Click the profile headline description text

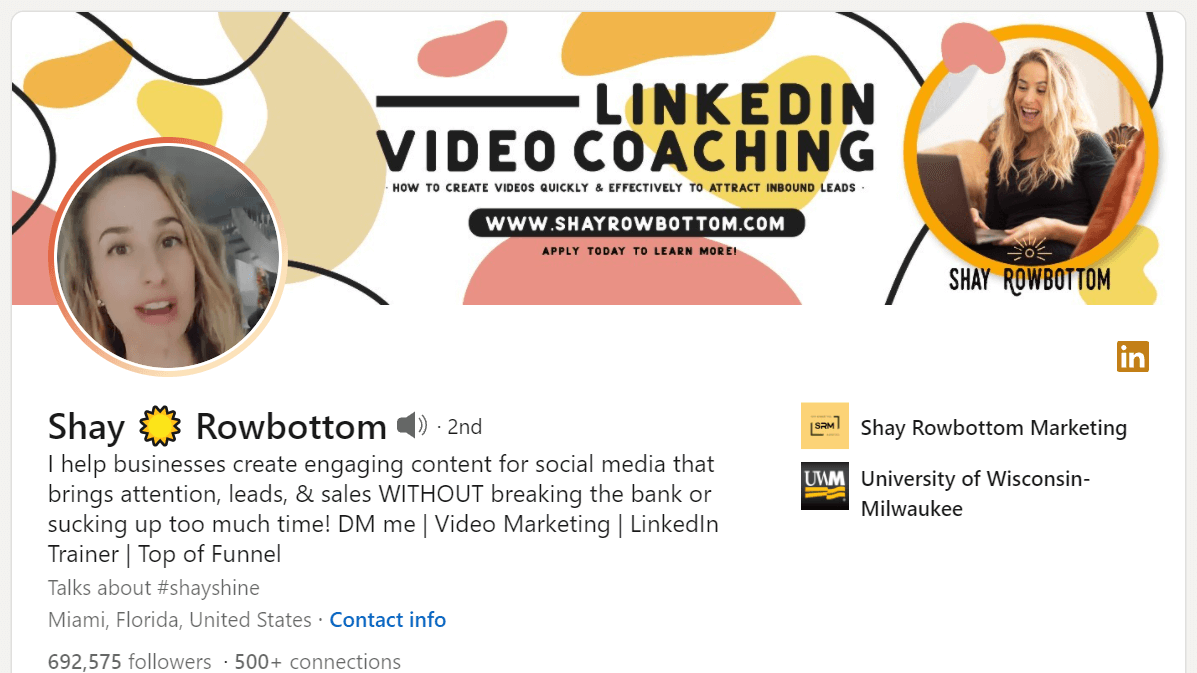[x=383, y=509]
